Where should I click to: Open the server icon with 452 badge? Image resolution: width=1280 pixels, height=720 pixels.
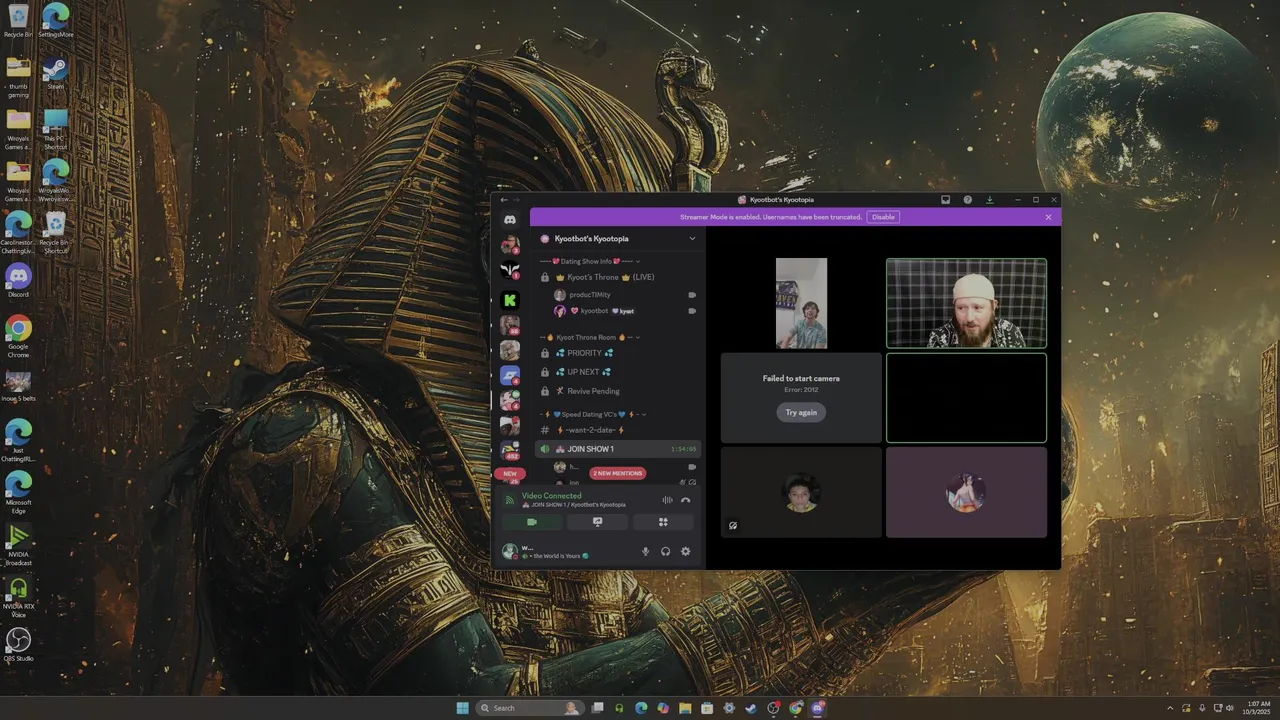pos(510,451)
